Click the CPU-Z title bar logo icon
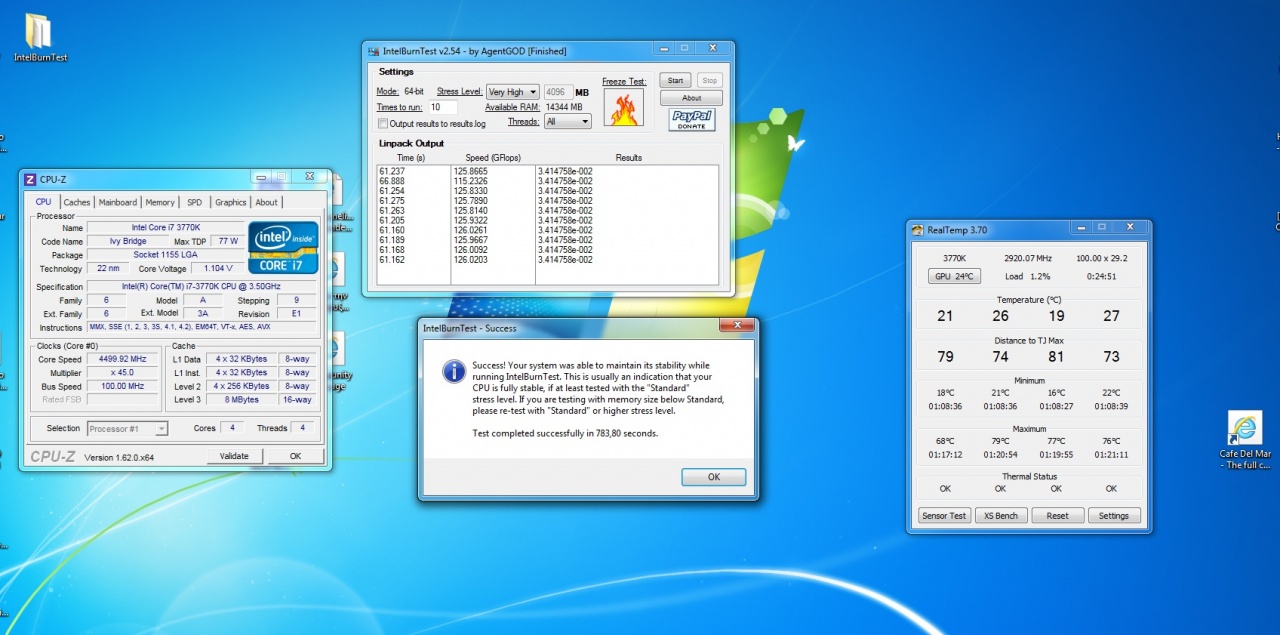This screenshot has width=1280, height=635. (30, 179)
